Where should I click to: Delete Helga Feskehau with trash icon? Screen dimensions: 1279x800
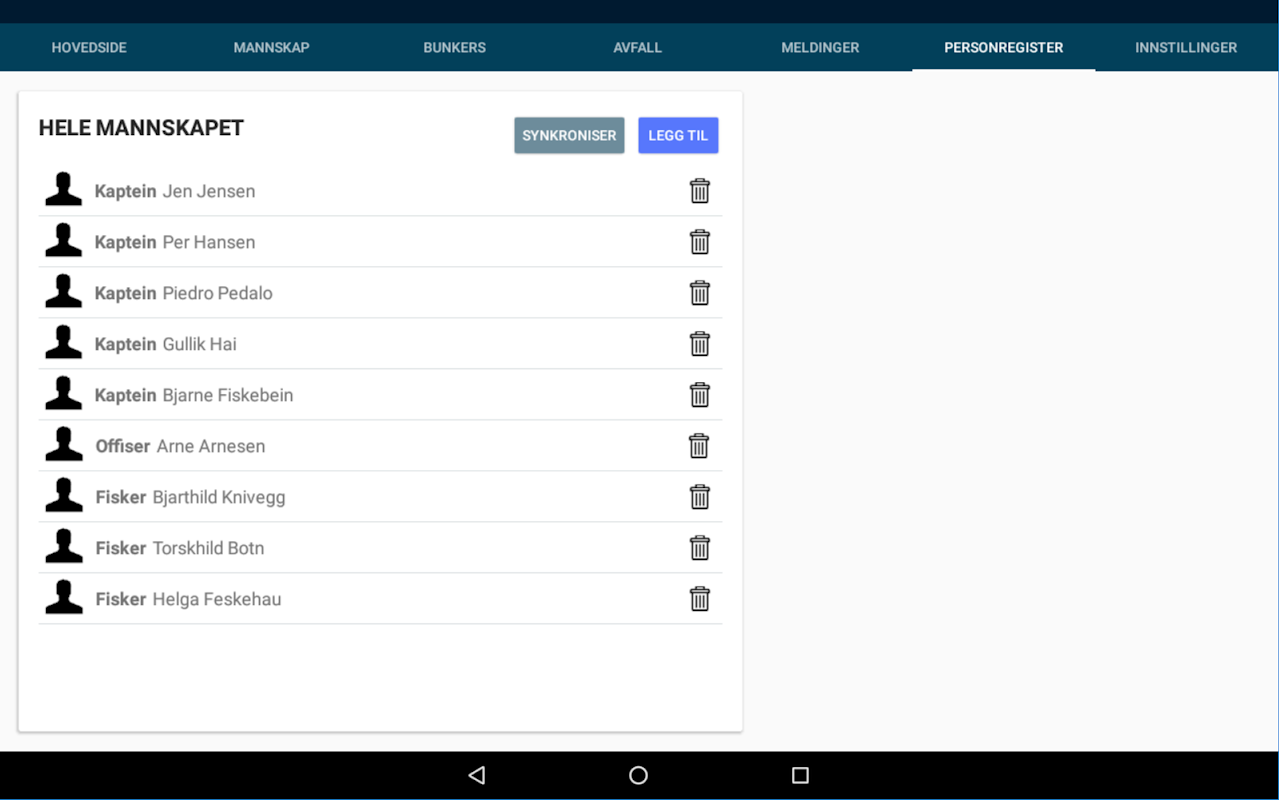tap(700, 599)
